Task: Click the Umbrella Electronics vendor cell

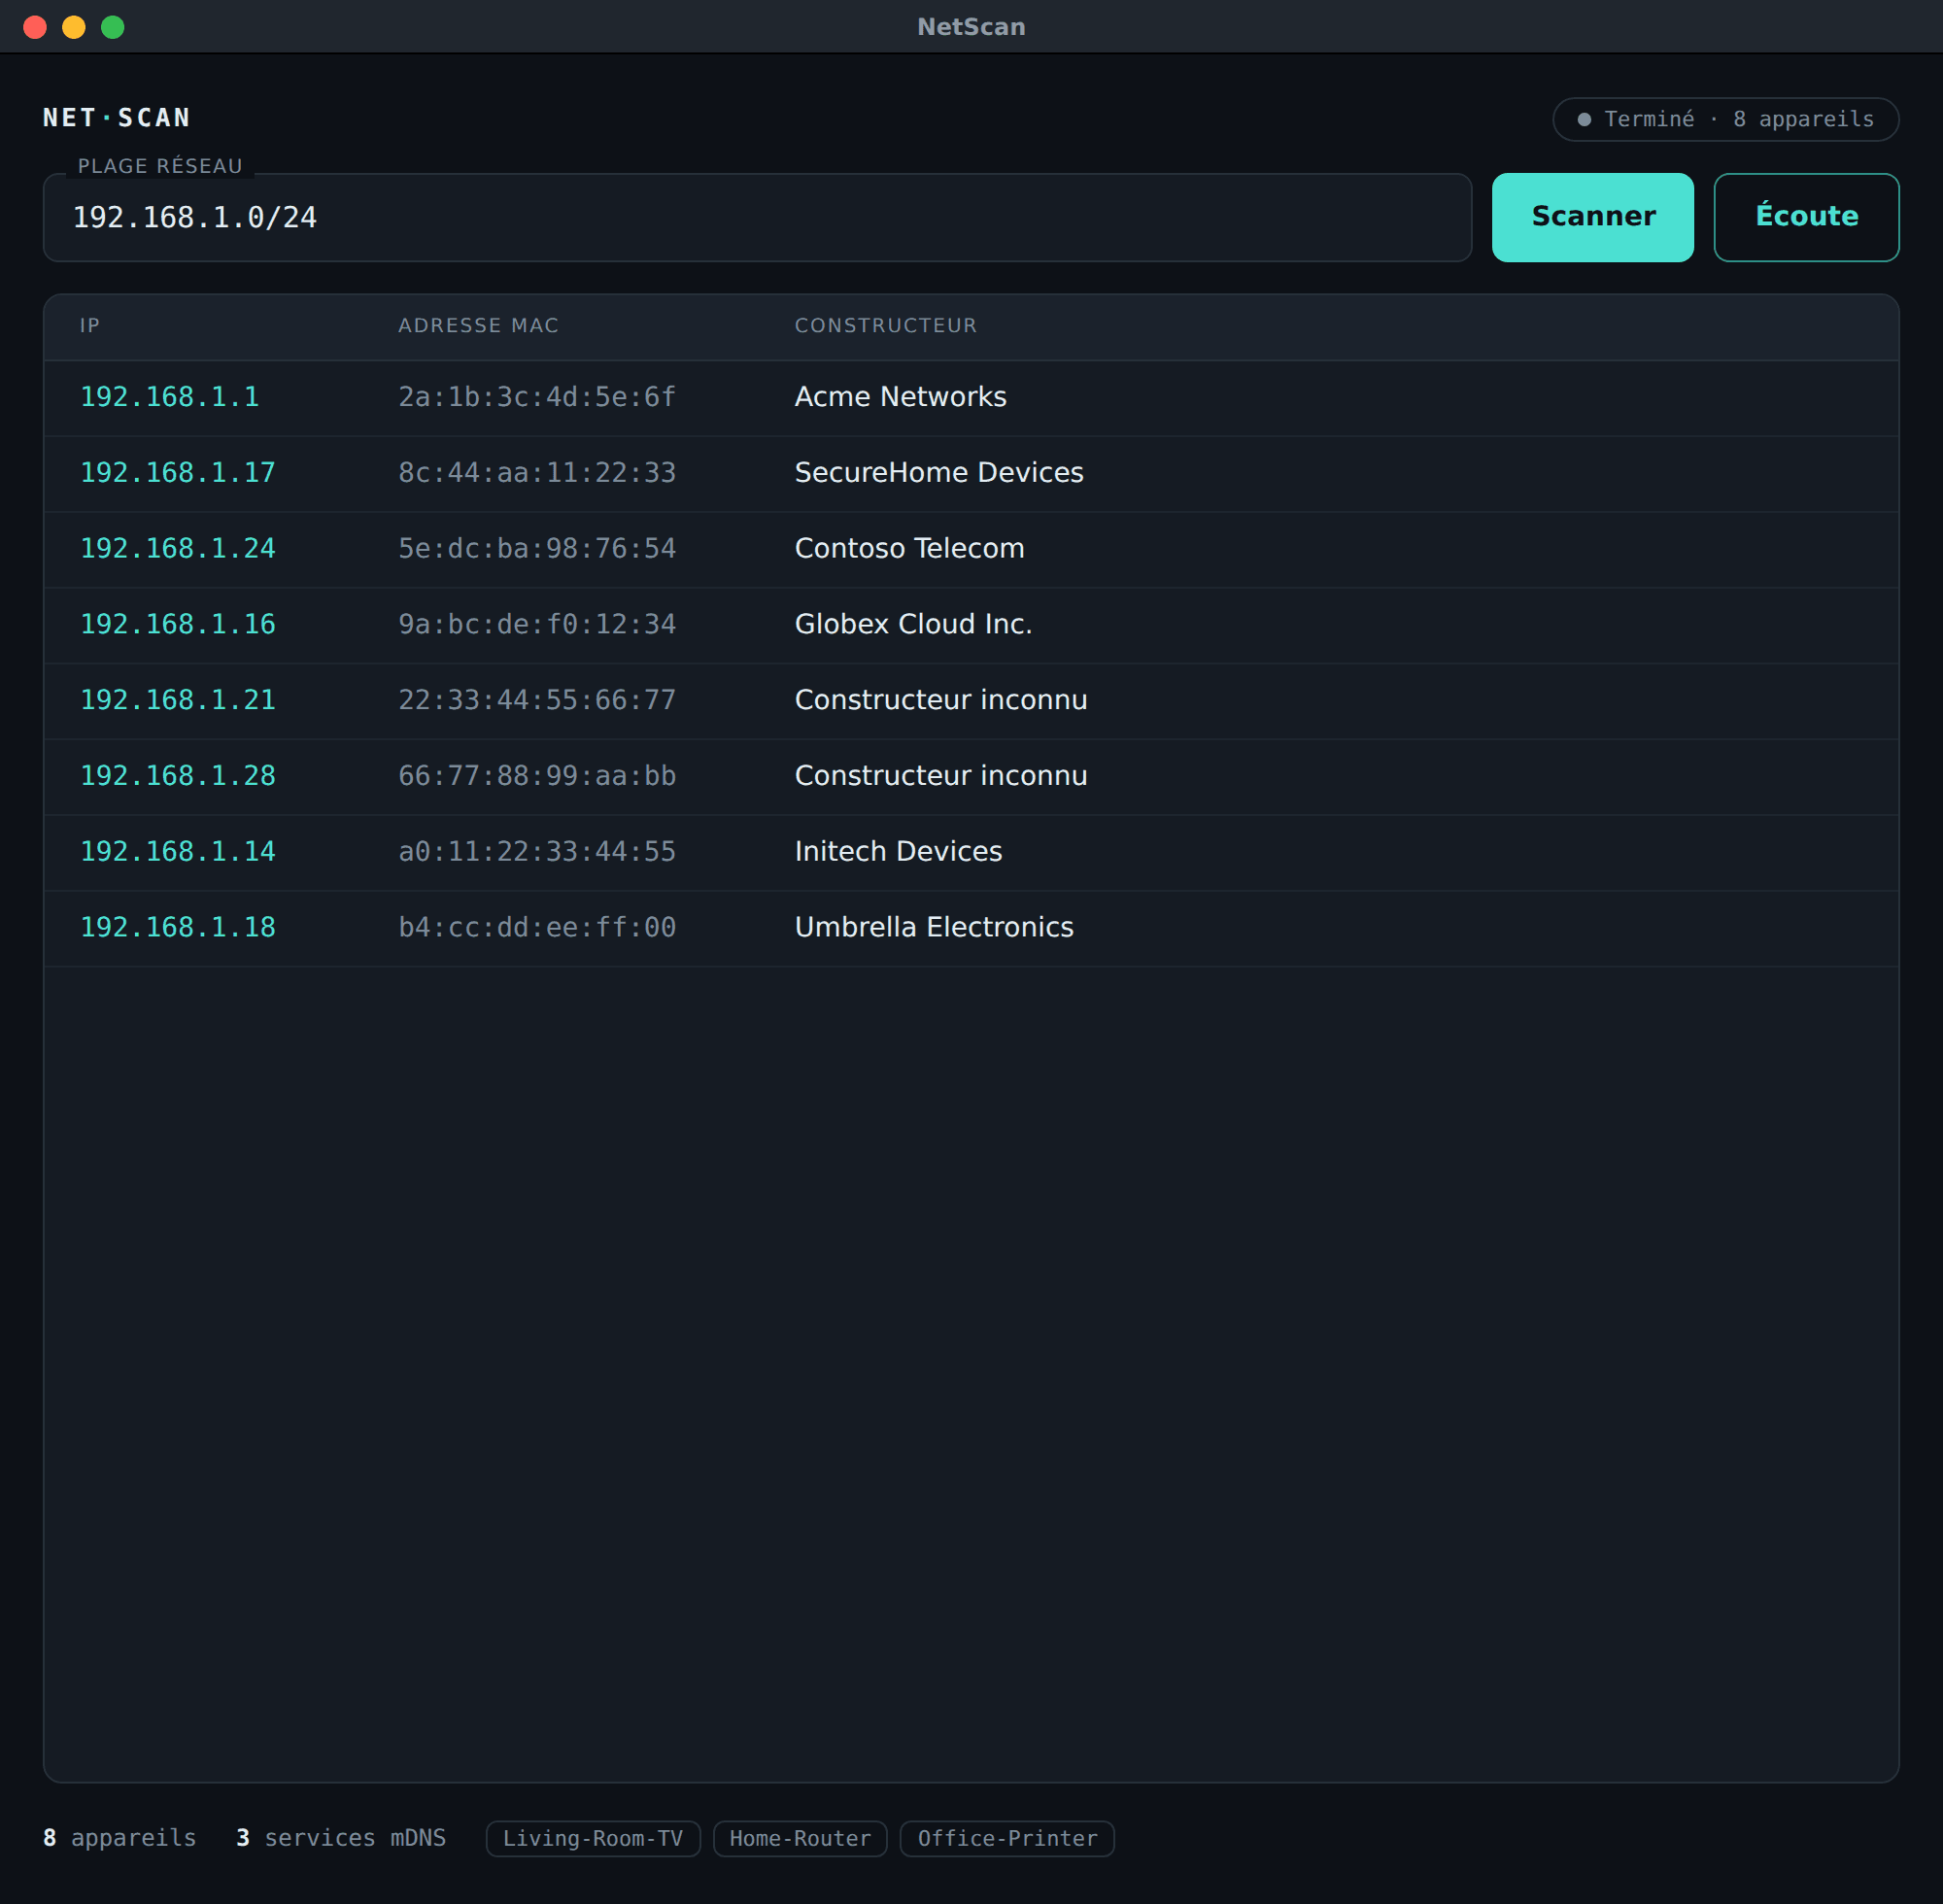Action: (934, 928)
